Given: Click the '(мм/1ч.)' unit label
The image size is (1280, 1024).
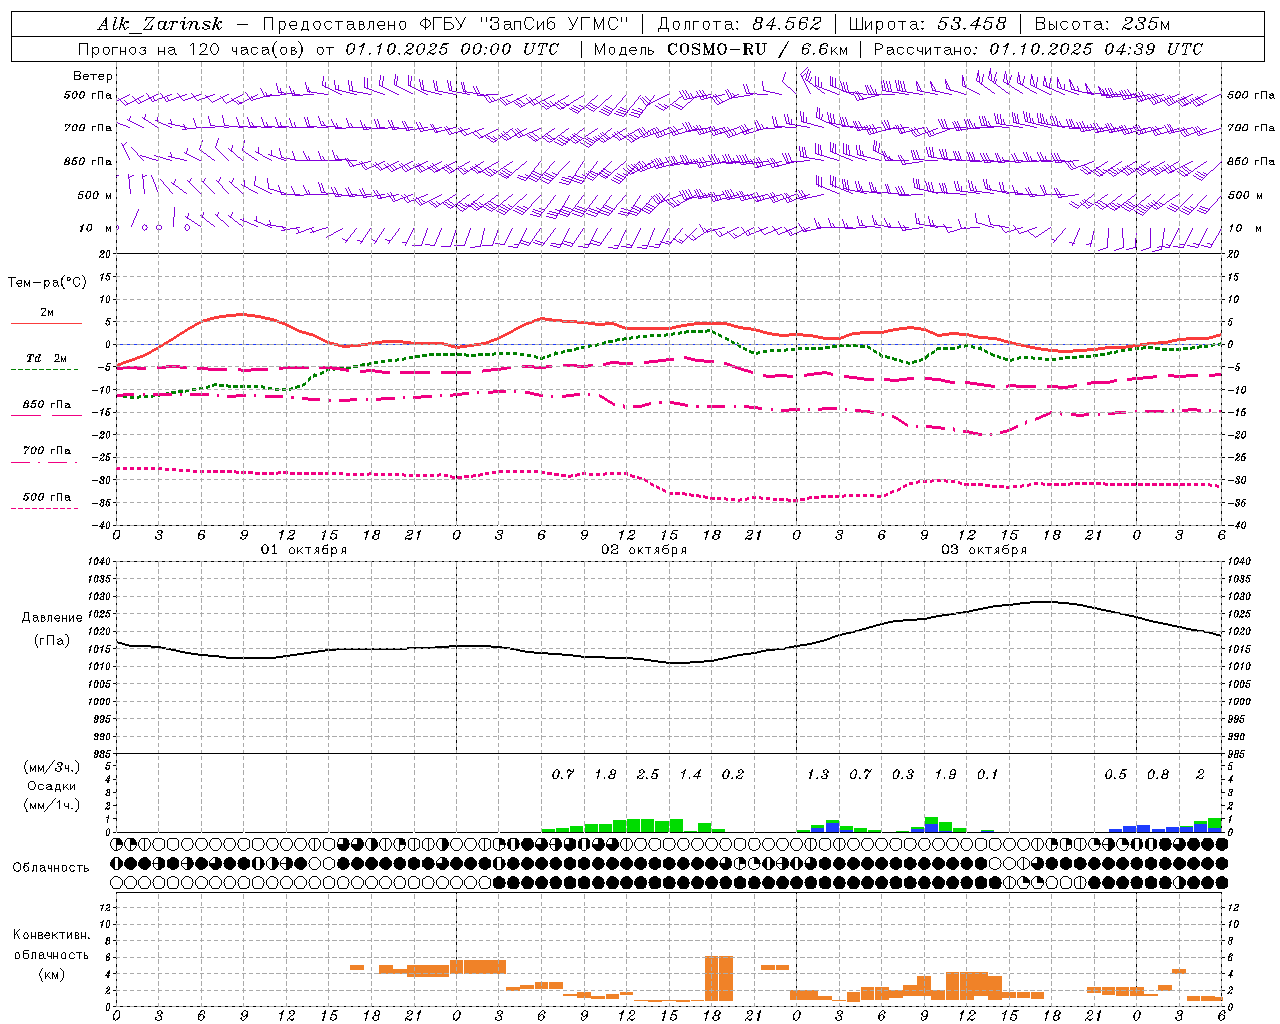Looking at the screenshot, I should [x=51, y=805].
